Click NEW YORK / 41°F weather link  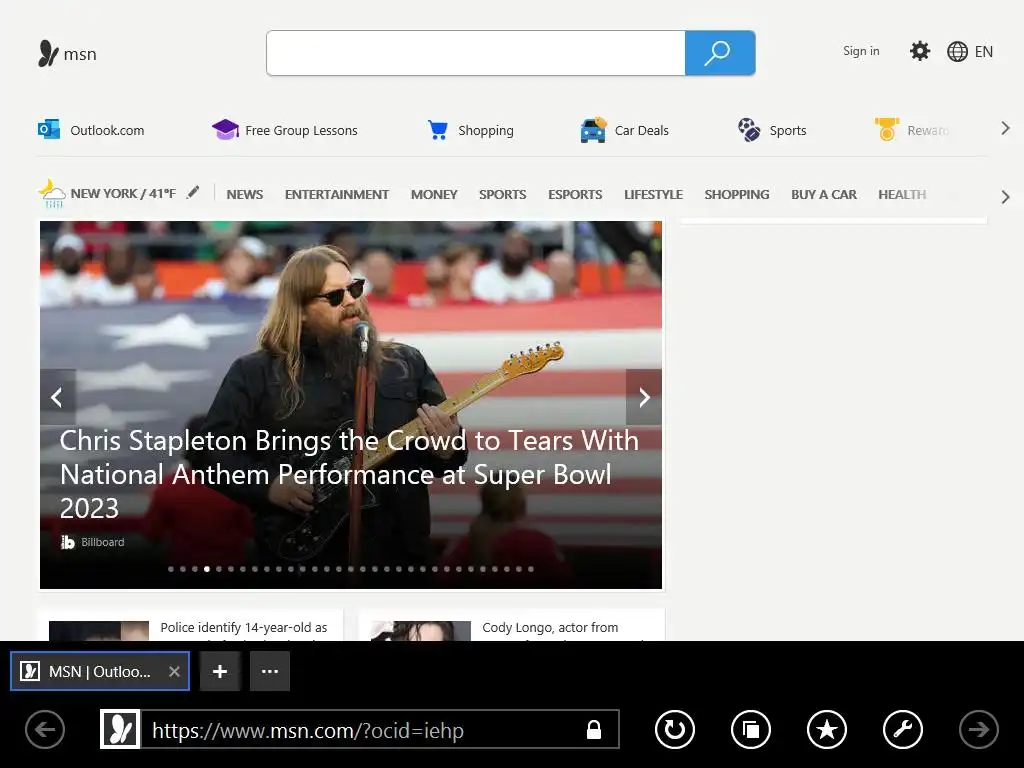point(123,193)
